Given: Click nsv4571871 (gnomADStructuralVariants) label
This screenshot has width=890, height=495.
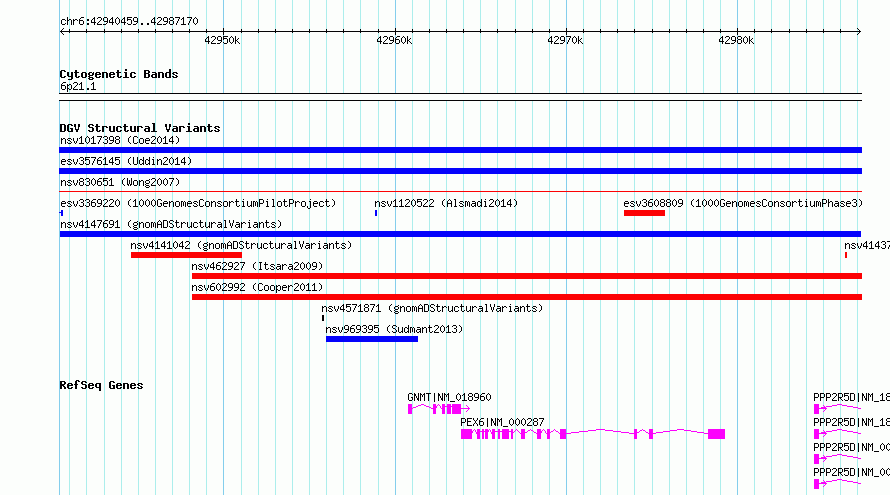Looking at the screenshot, I should click(432, 308).
